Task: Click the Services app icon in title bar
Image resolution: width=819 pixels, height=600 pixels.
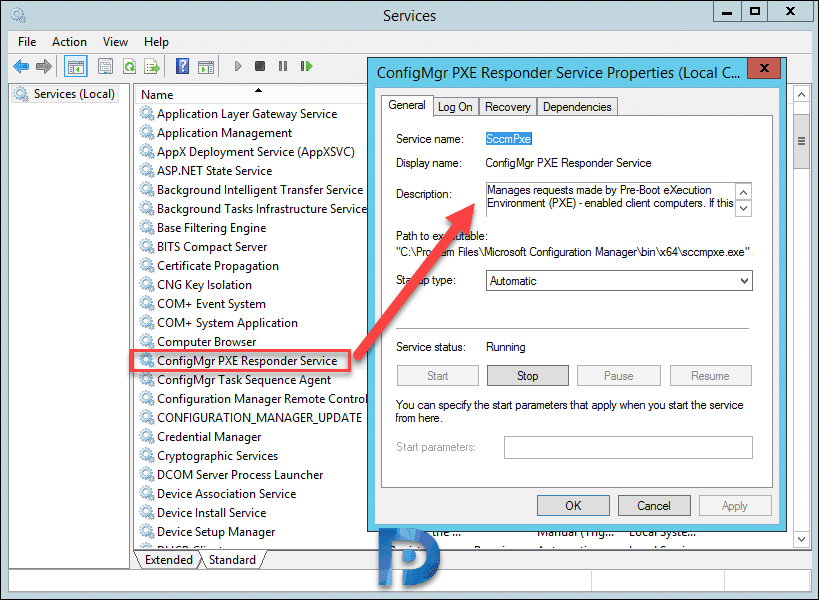Action: (x=18, y=15)
